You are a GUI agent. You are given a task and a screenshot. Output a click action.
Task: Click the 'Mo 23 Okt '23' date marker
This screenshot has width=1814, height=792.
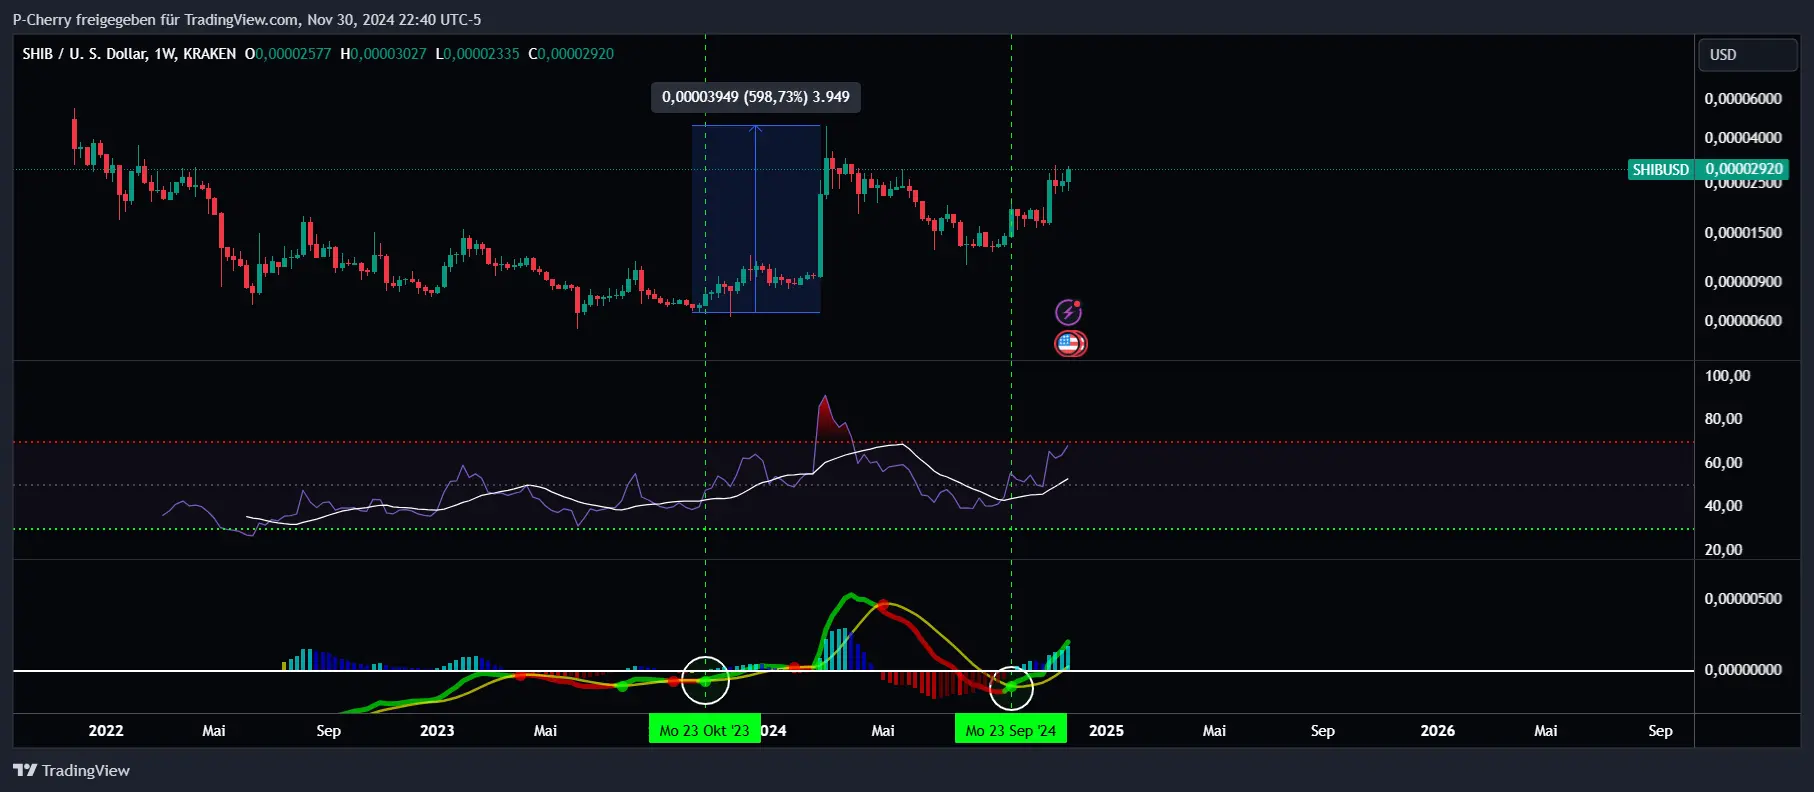pyautogui.click(x=704, y=730)
